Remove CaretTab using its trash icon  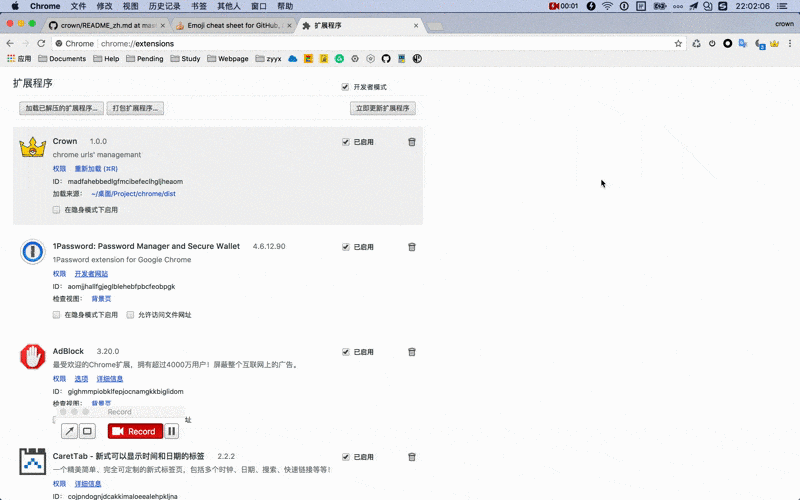412,457
